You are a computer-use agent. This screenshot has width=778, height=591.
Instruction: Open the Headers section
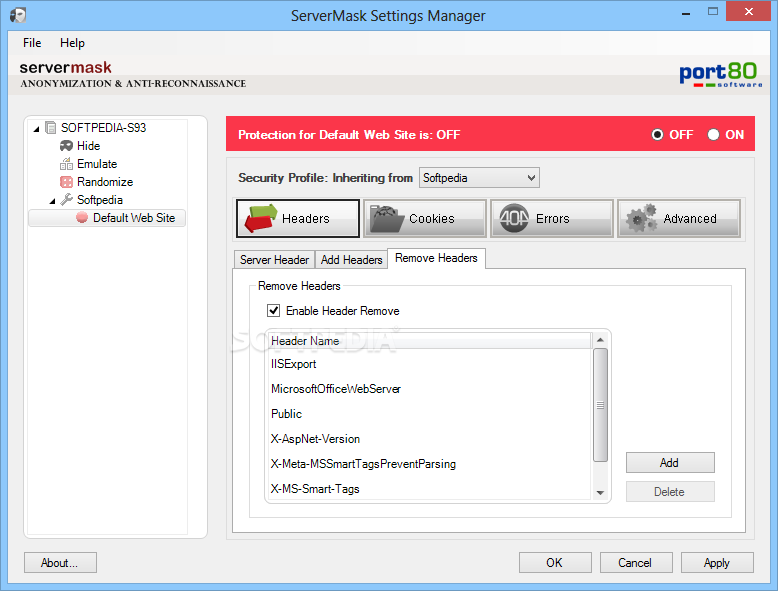point(298,218)
